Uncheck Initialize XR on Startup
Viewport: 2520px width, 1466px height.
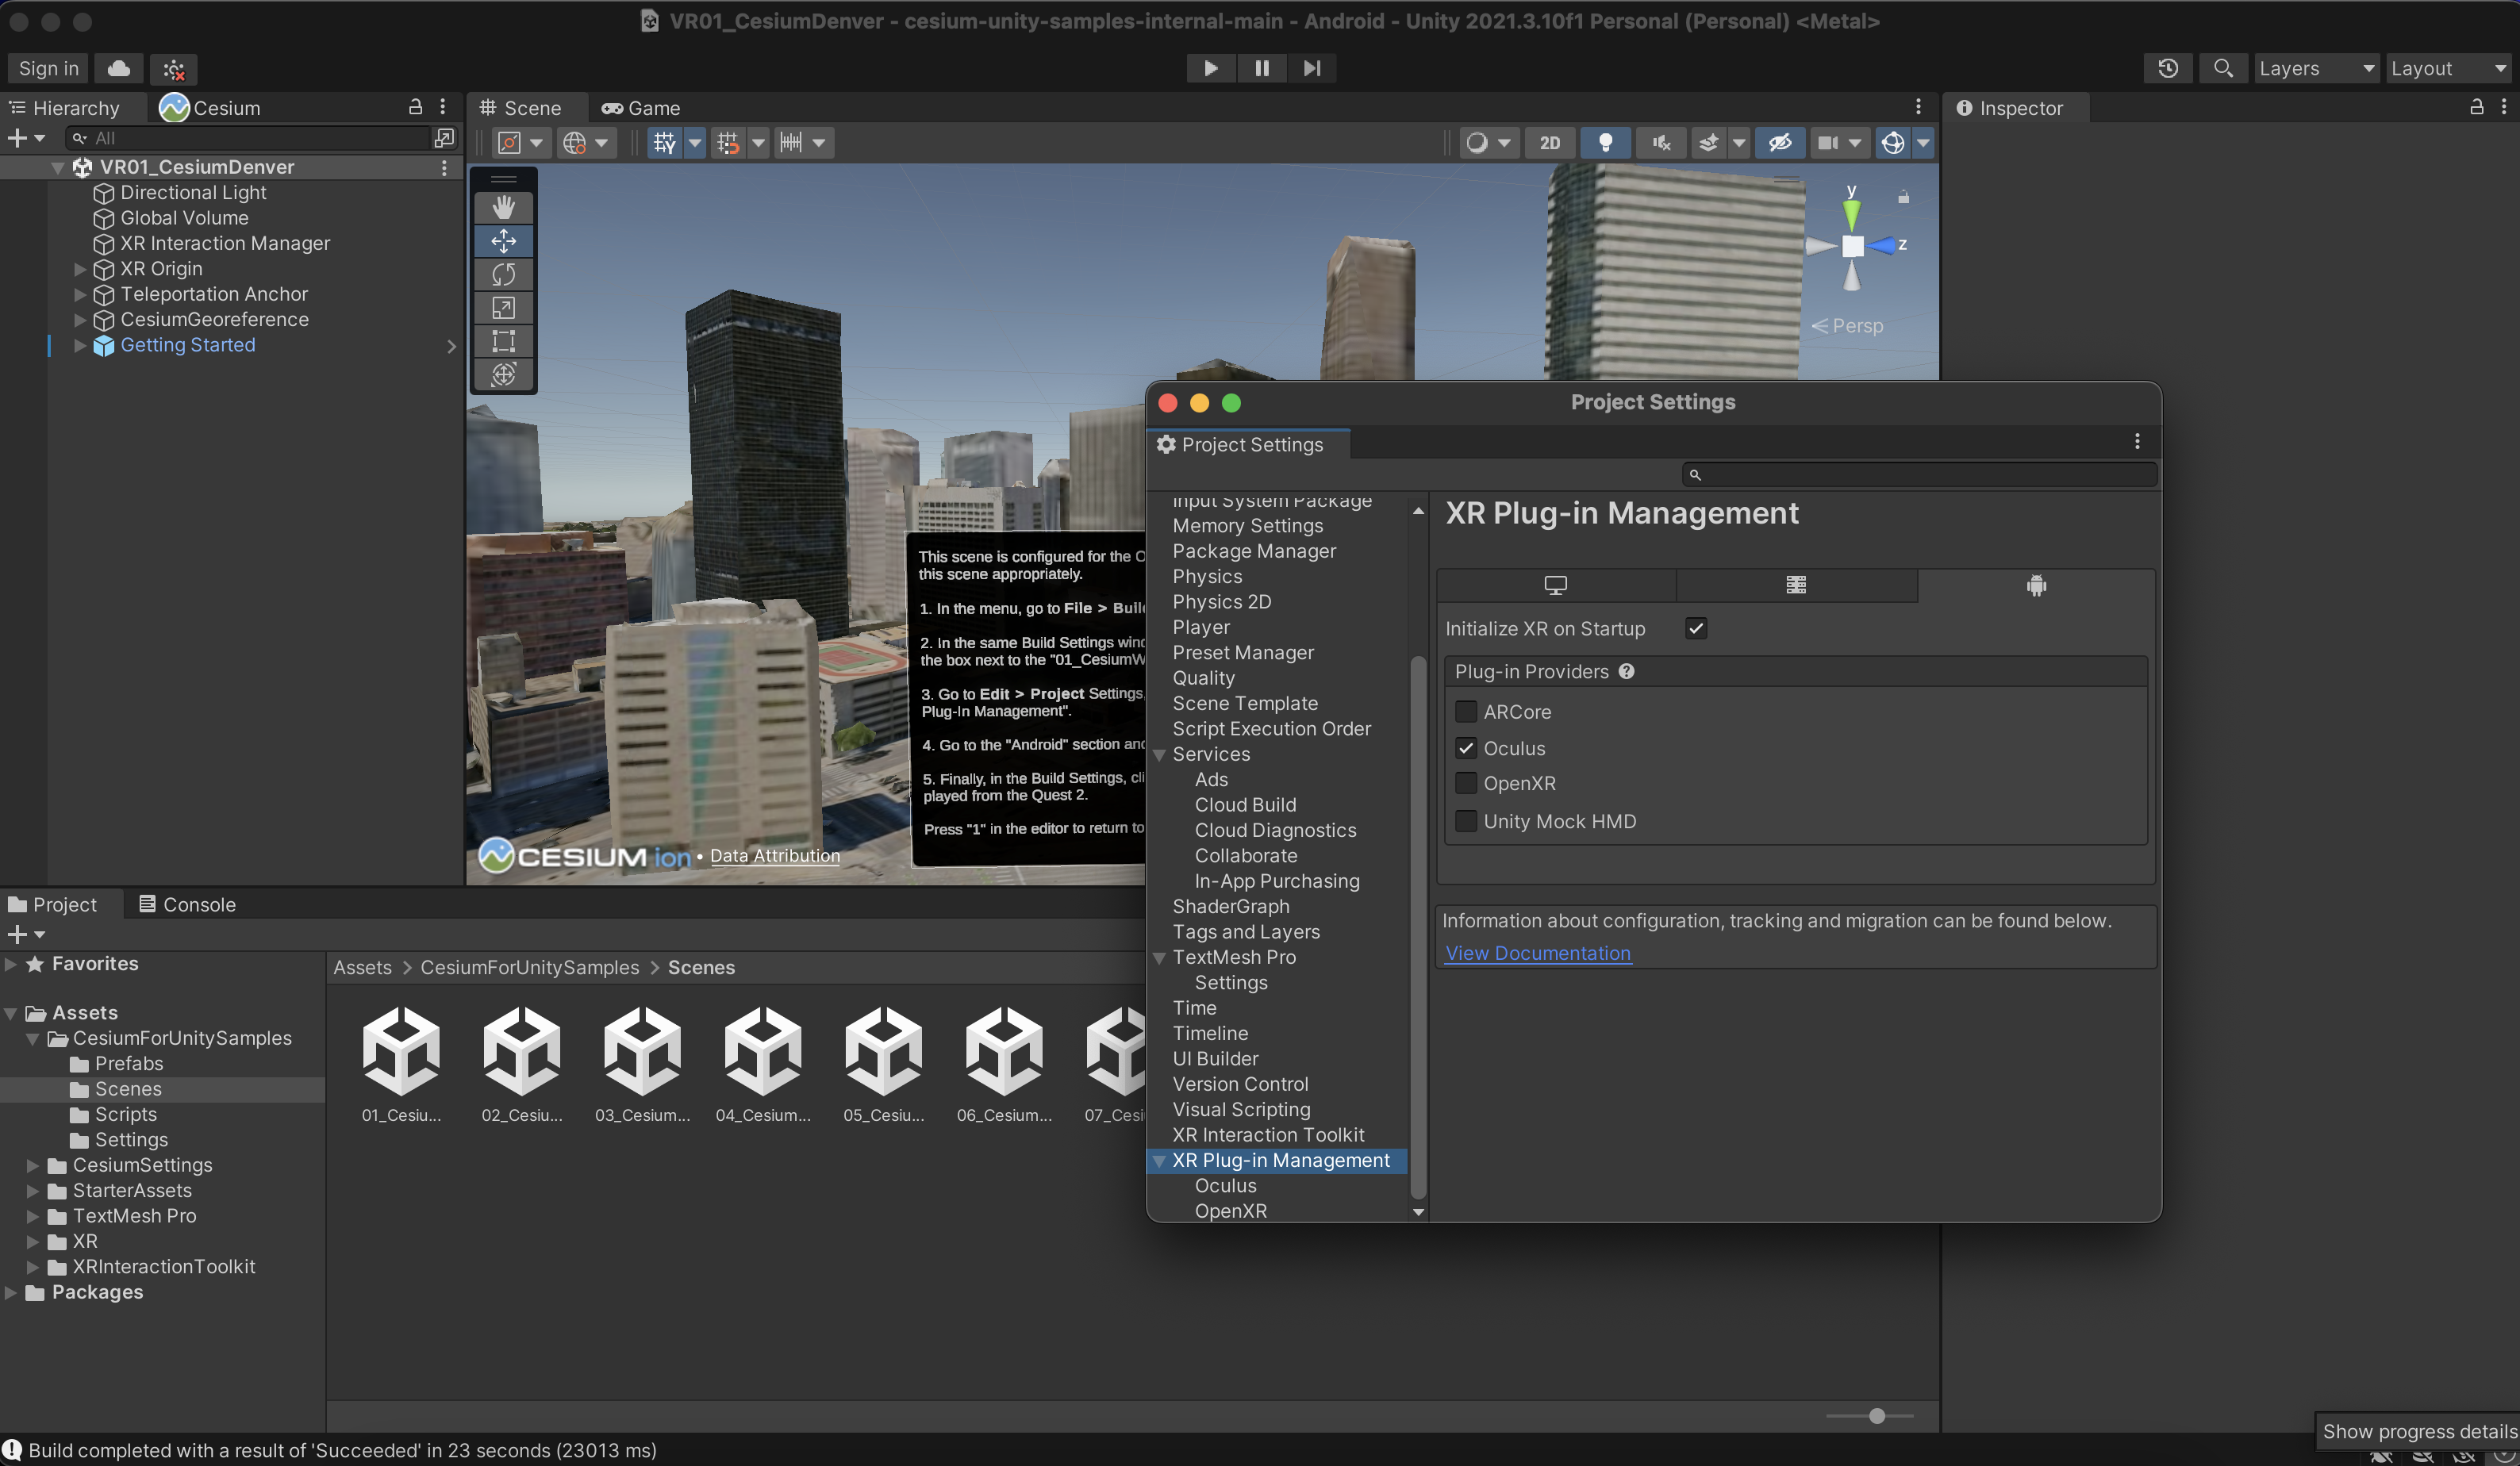1696,628
